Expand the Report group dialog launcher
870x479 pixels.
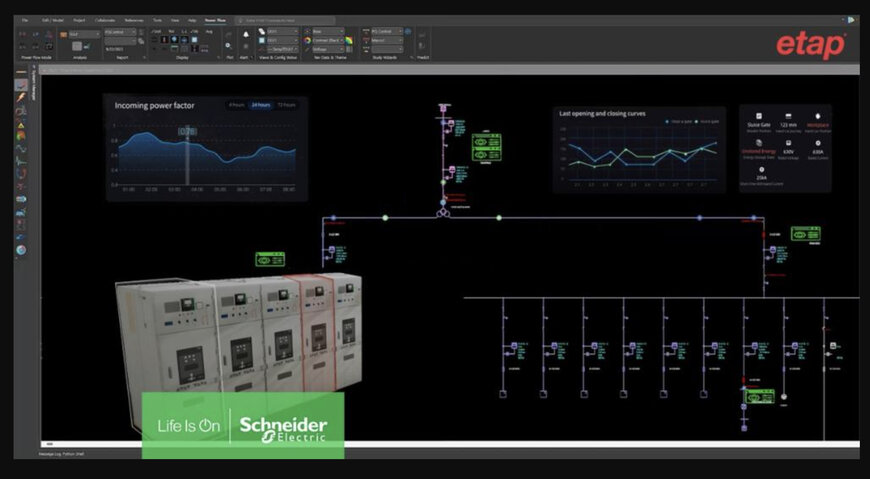tap(144, 57)
